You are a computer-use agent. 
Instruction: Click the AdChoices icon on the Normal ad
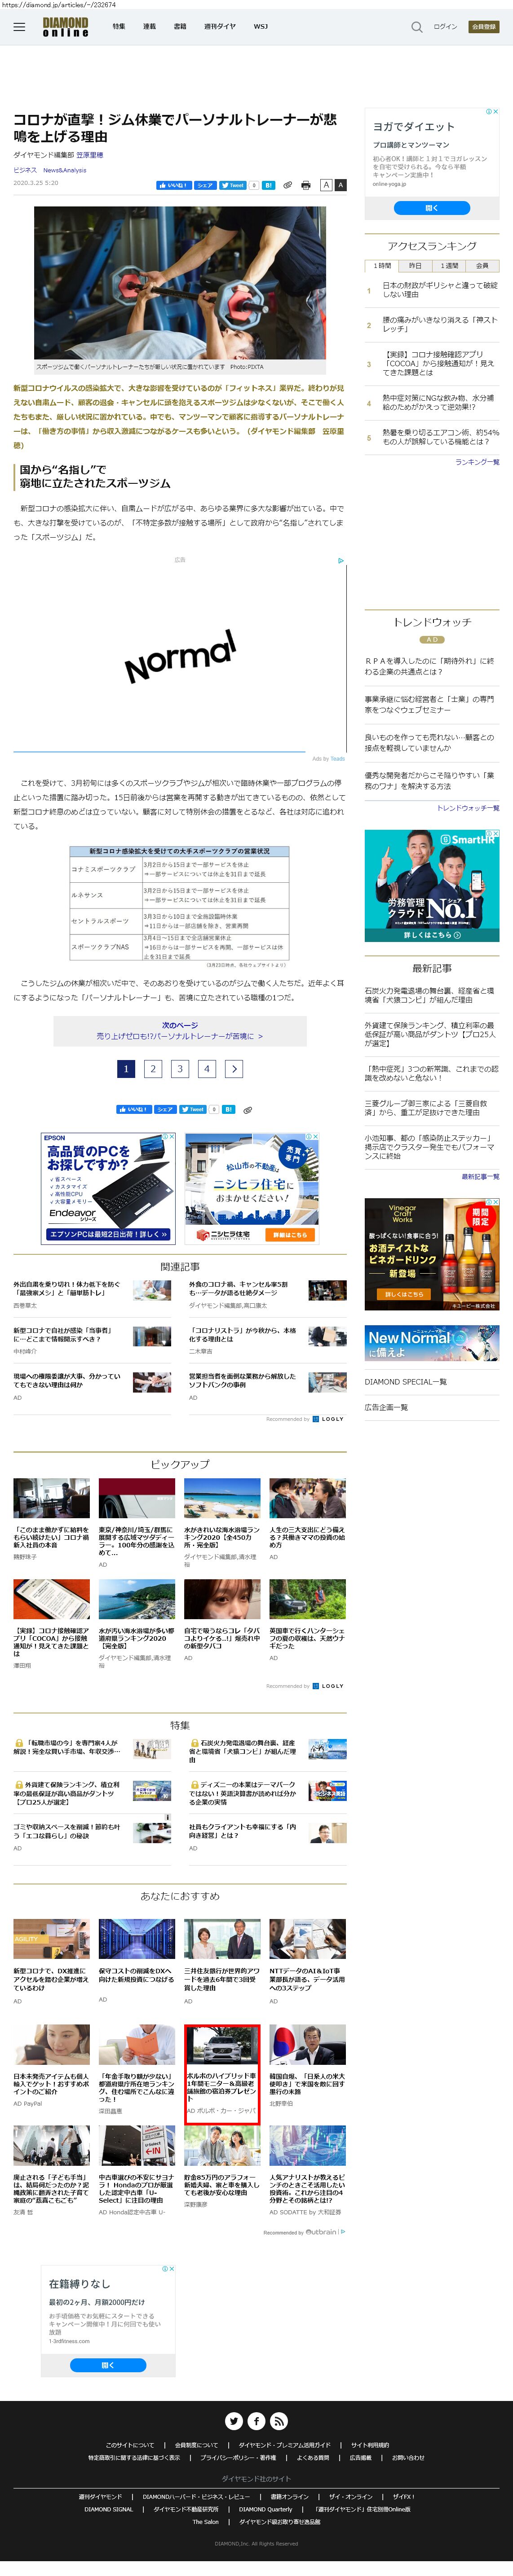341,560
